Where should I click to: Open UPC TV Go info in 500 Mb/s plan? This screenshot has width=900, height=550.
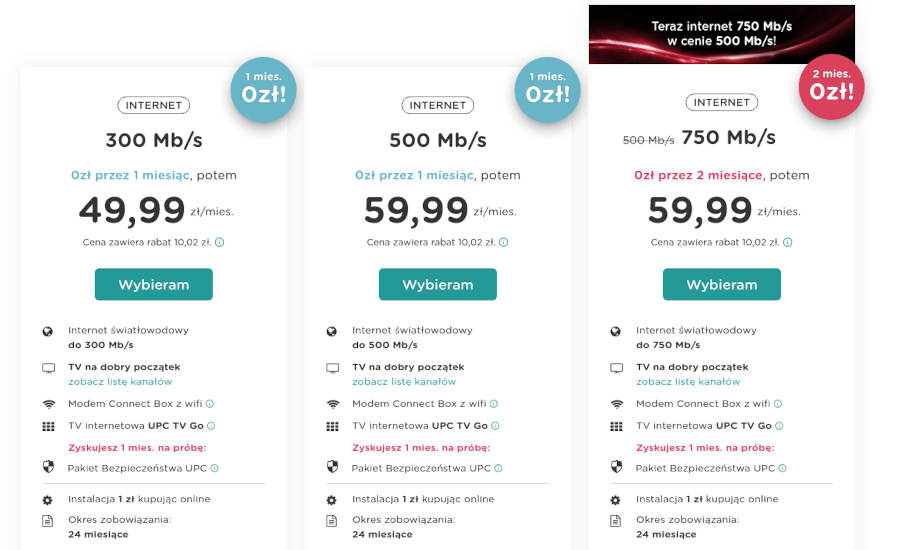click(x=494, y=426)
